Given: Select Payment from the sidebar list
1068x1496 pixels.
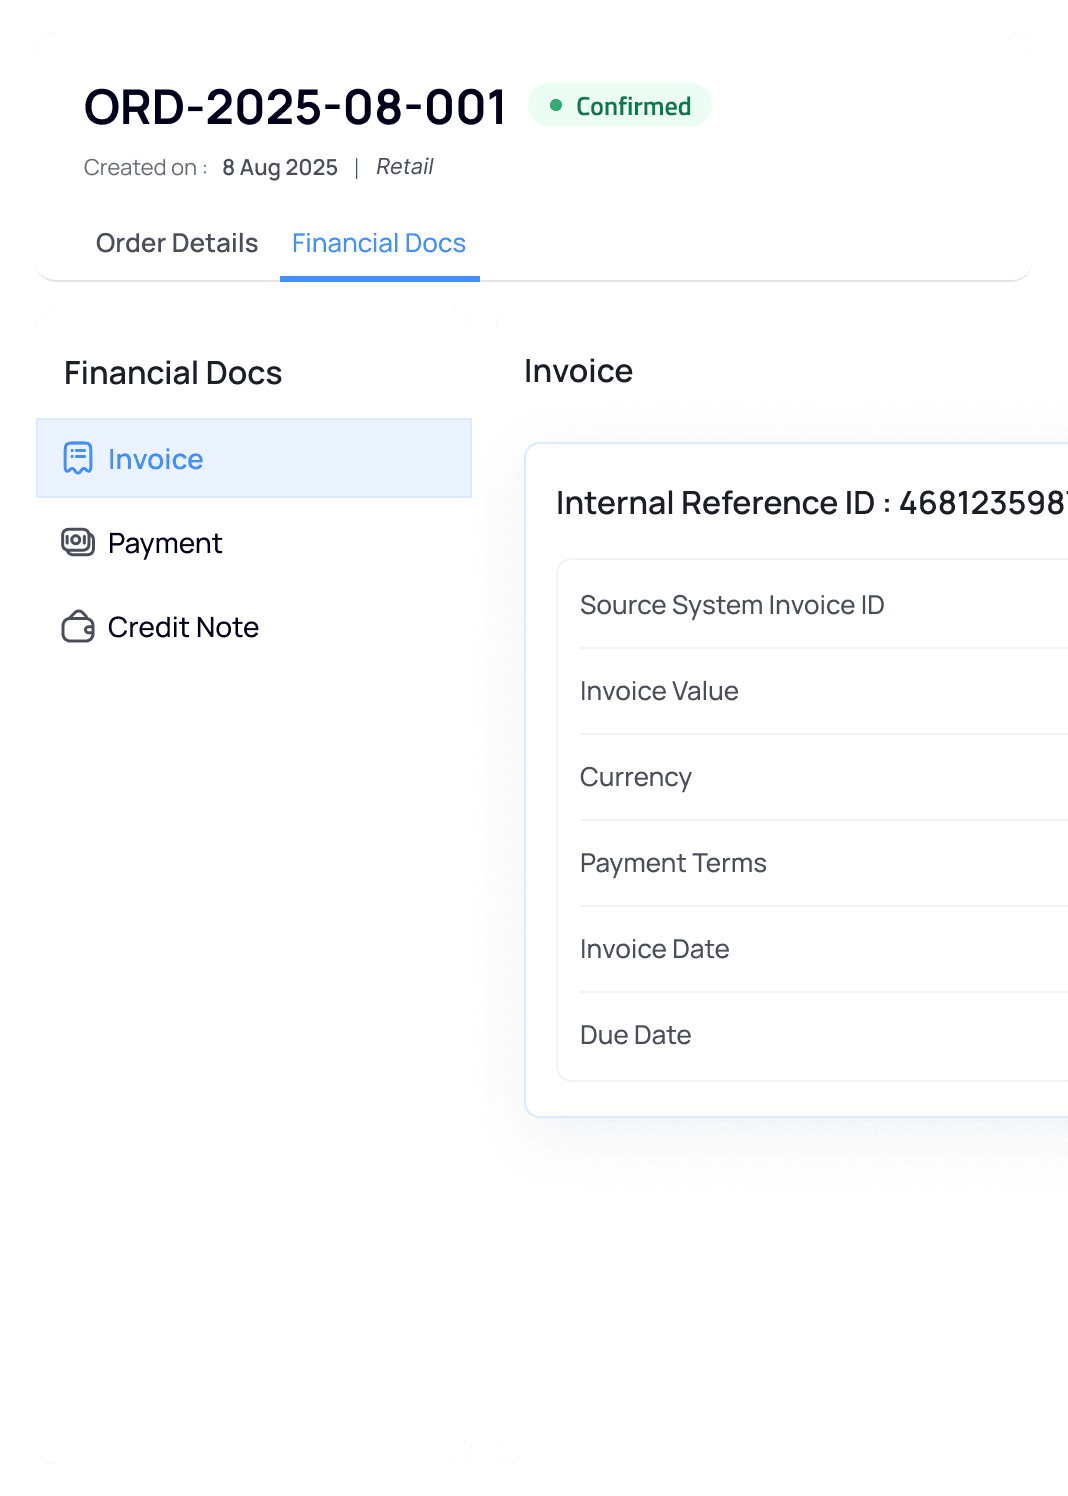Looking at the screenshot, I should click(x=165, y=542).
